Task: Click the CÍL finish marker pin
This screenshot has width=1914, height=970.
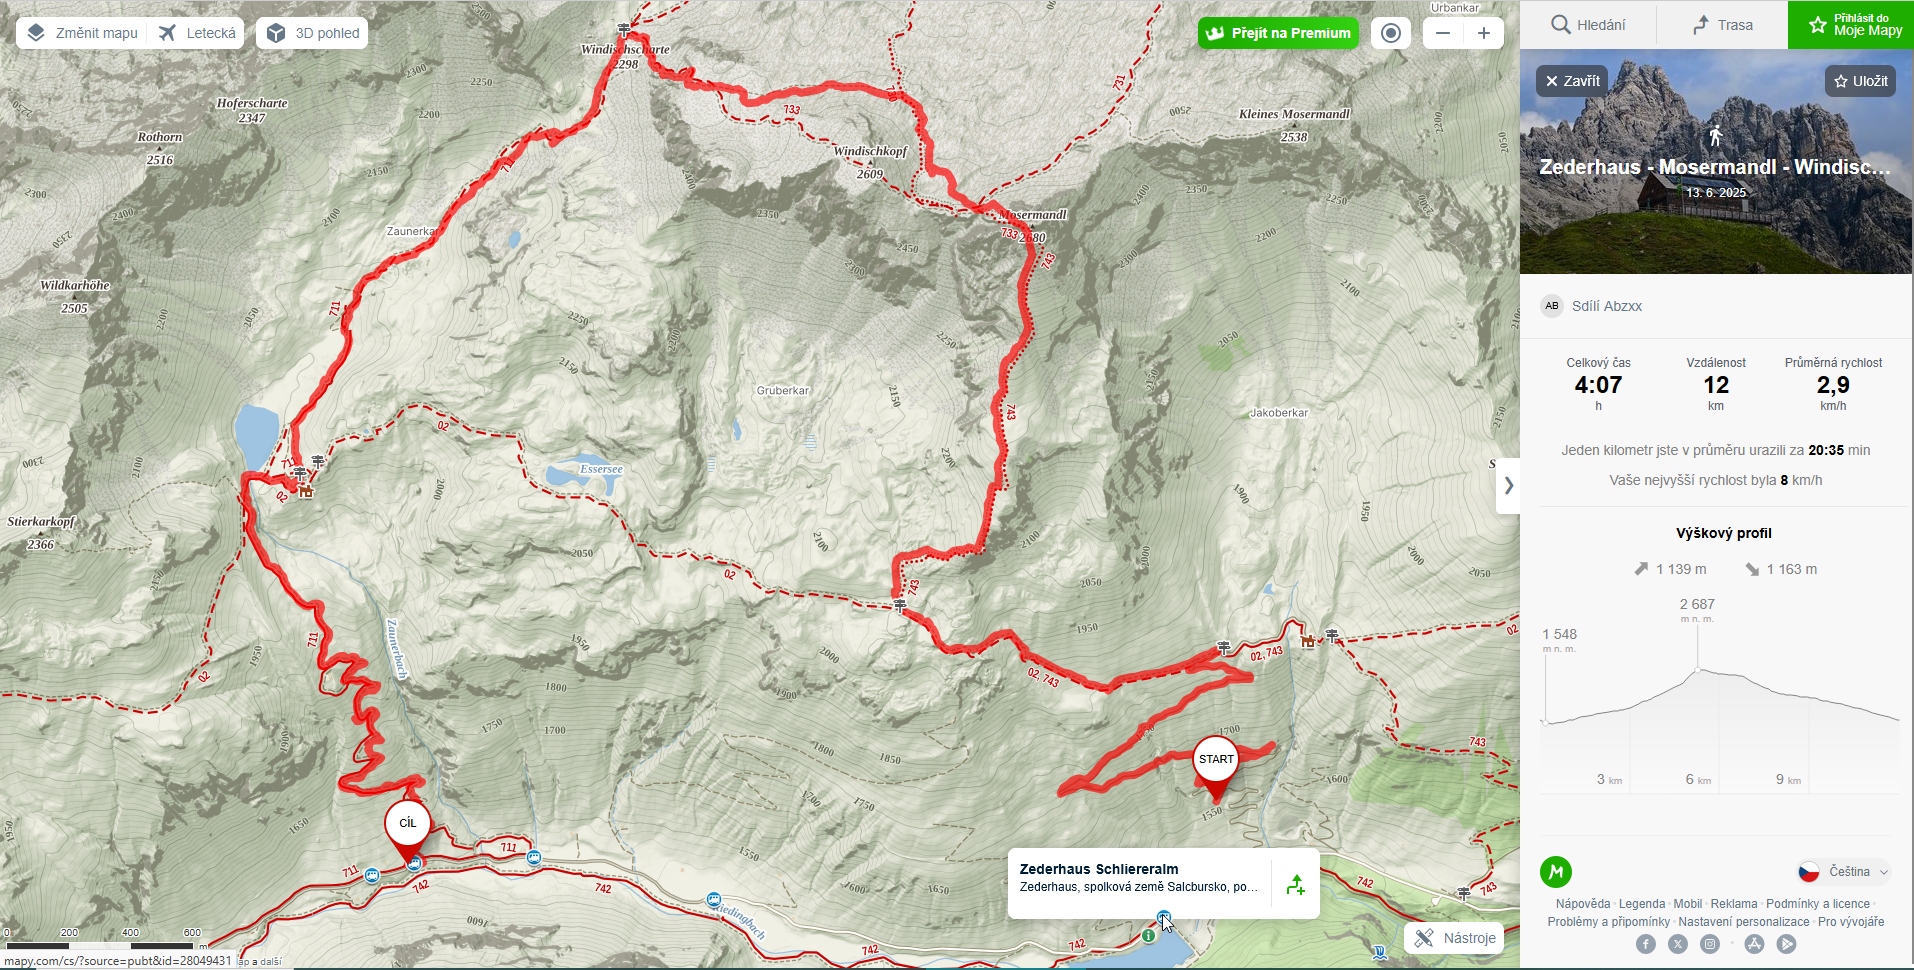Action: pos(408,830)
